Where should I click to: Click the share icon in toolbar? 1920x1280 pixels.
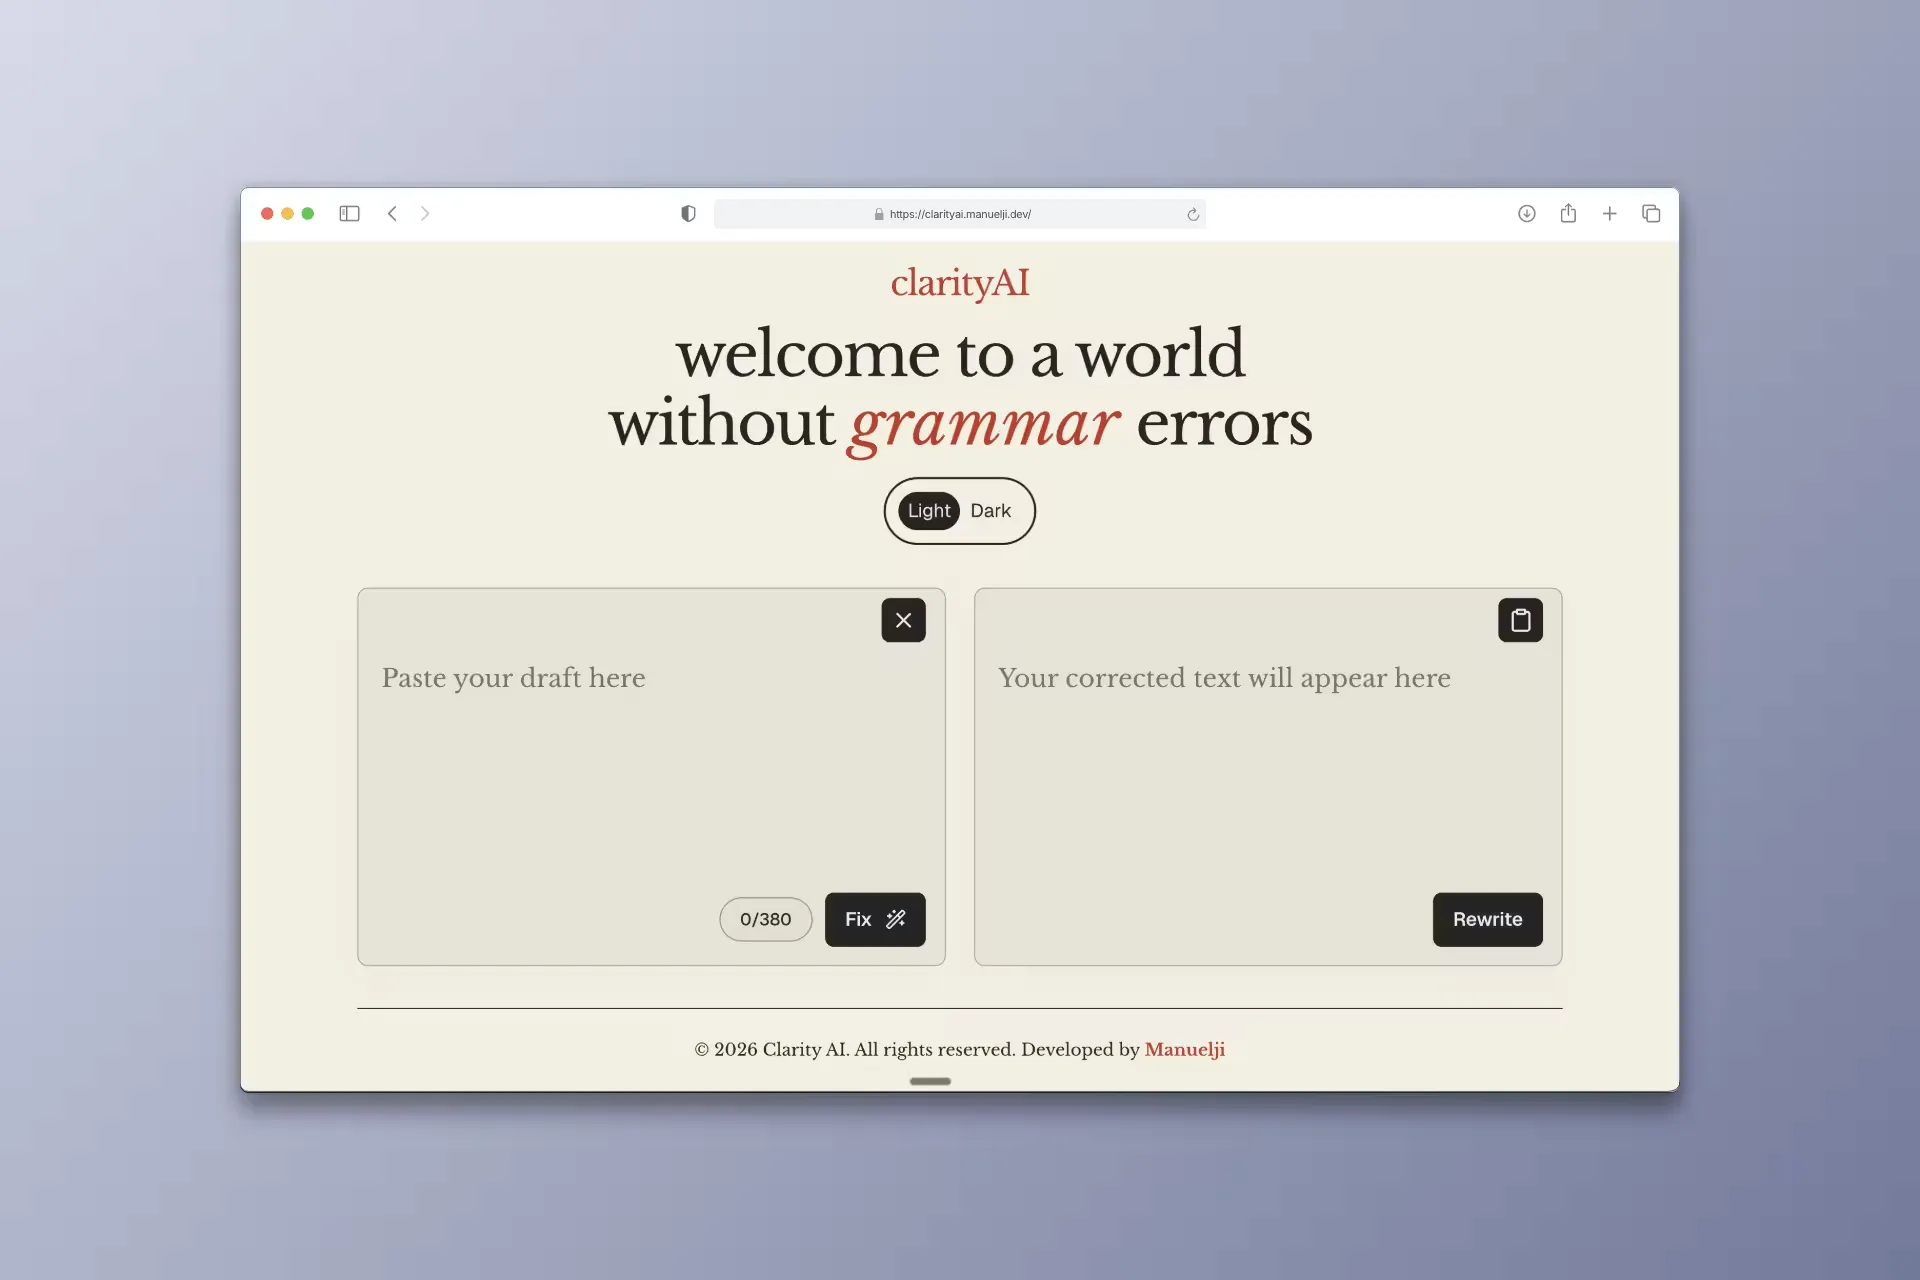[1568, 213]
